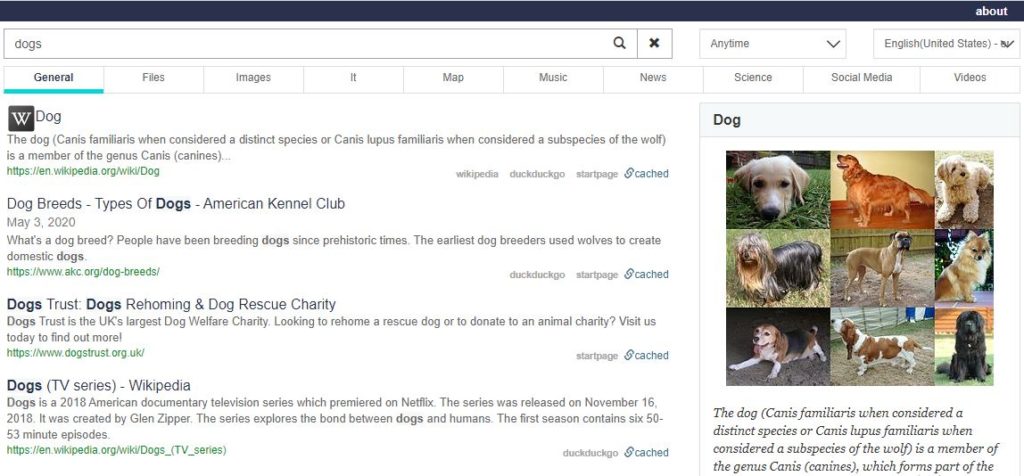This screenshot has height=476, width=1024.
Task: Click duckduckgo tag on Kennel Club result
Action: pos(537,275)
